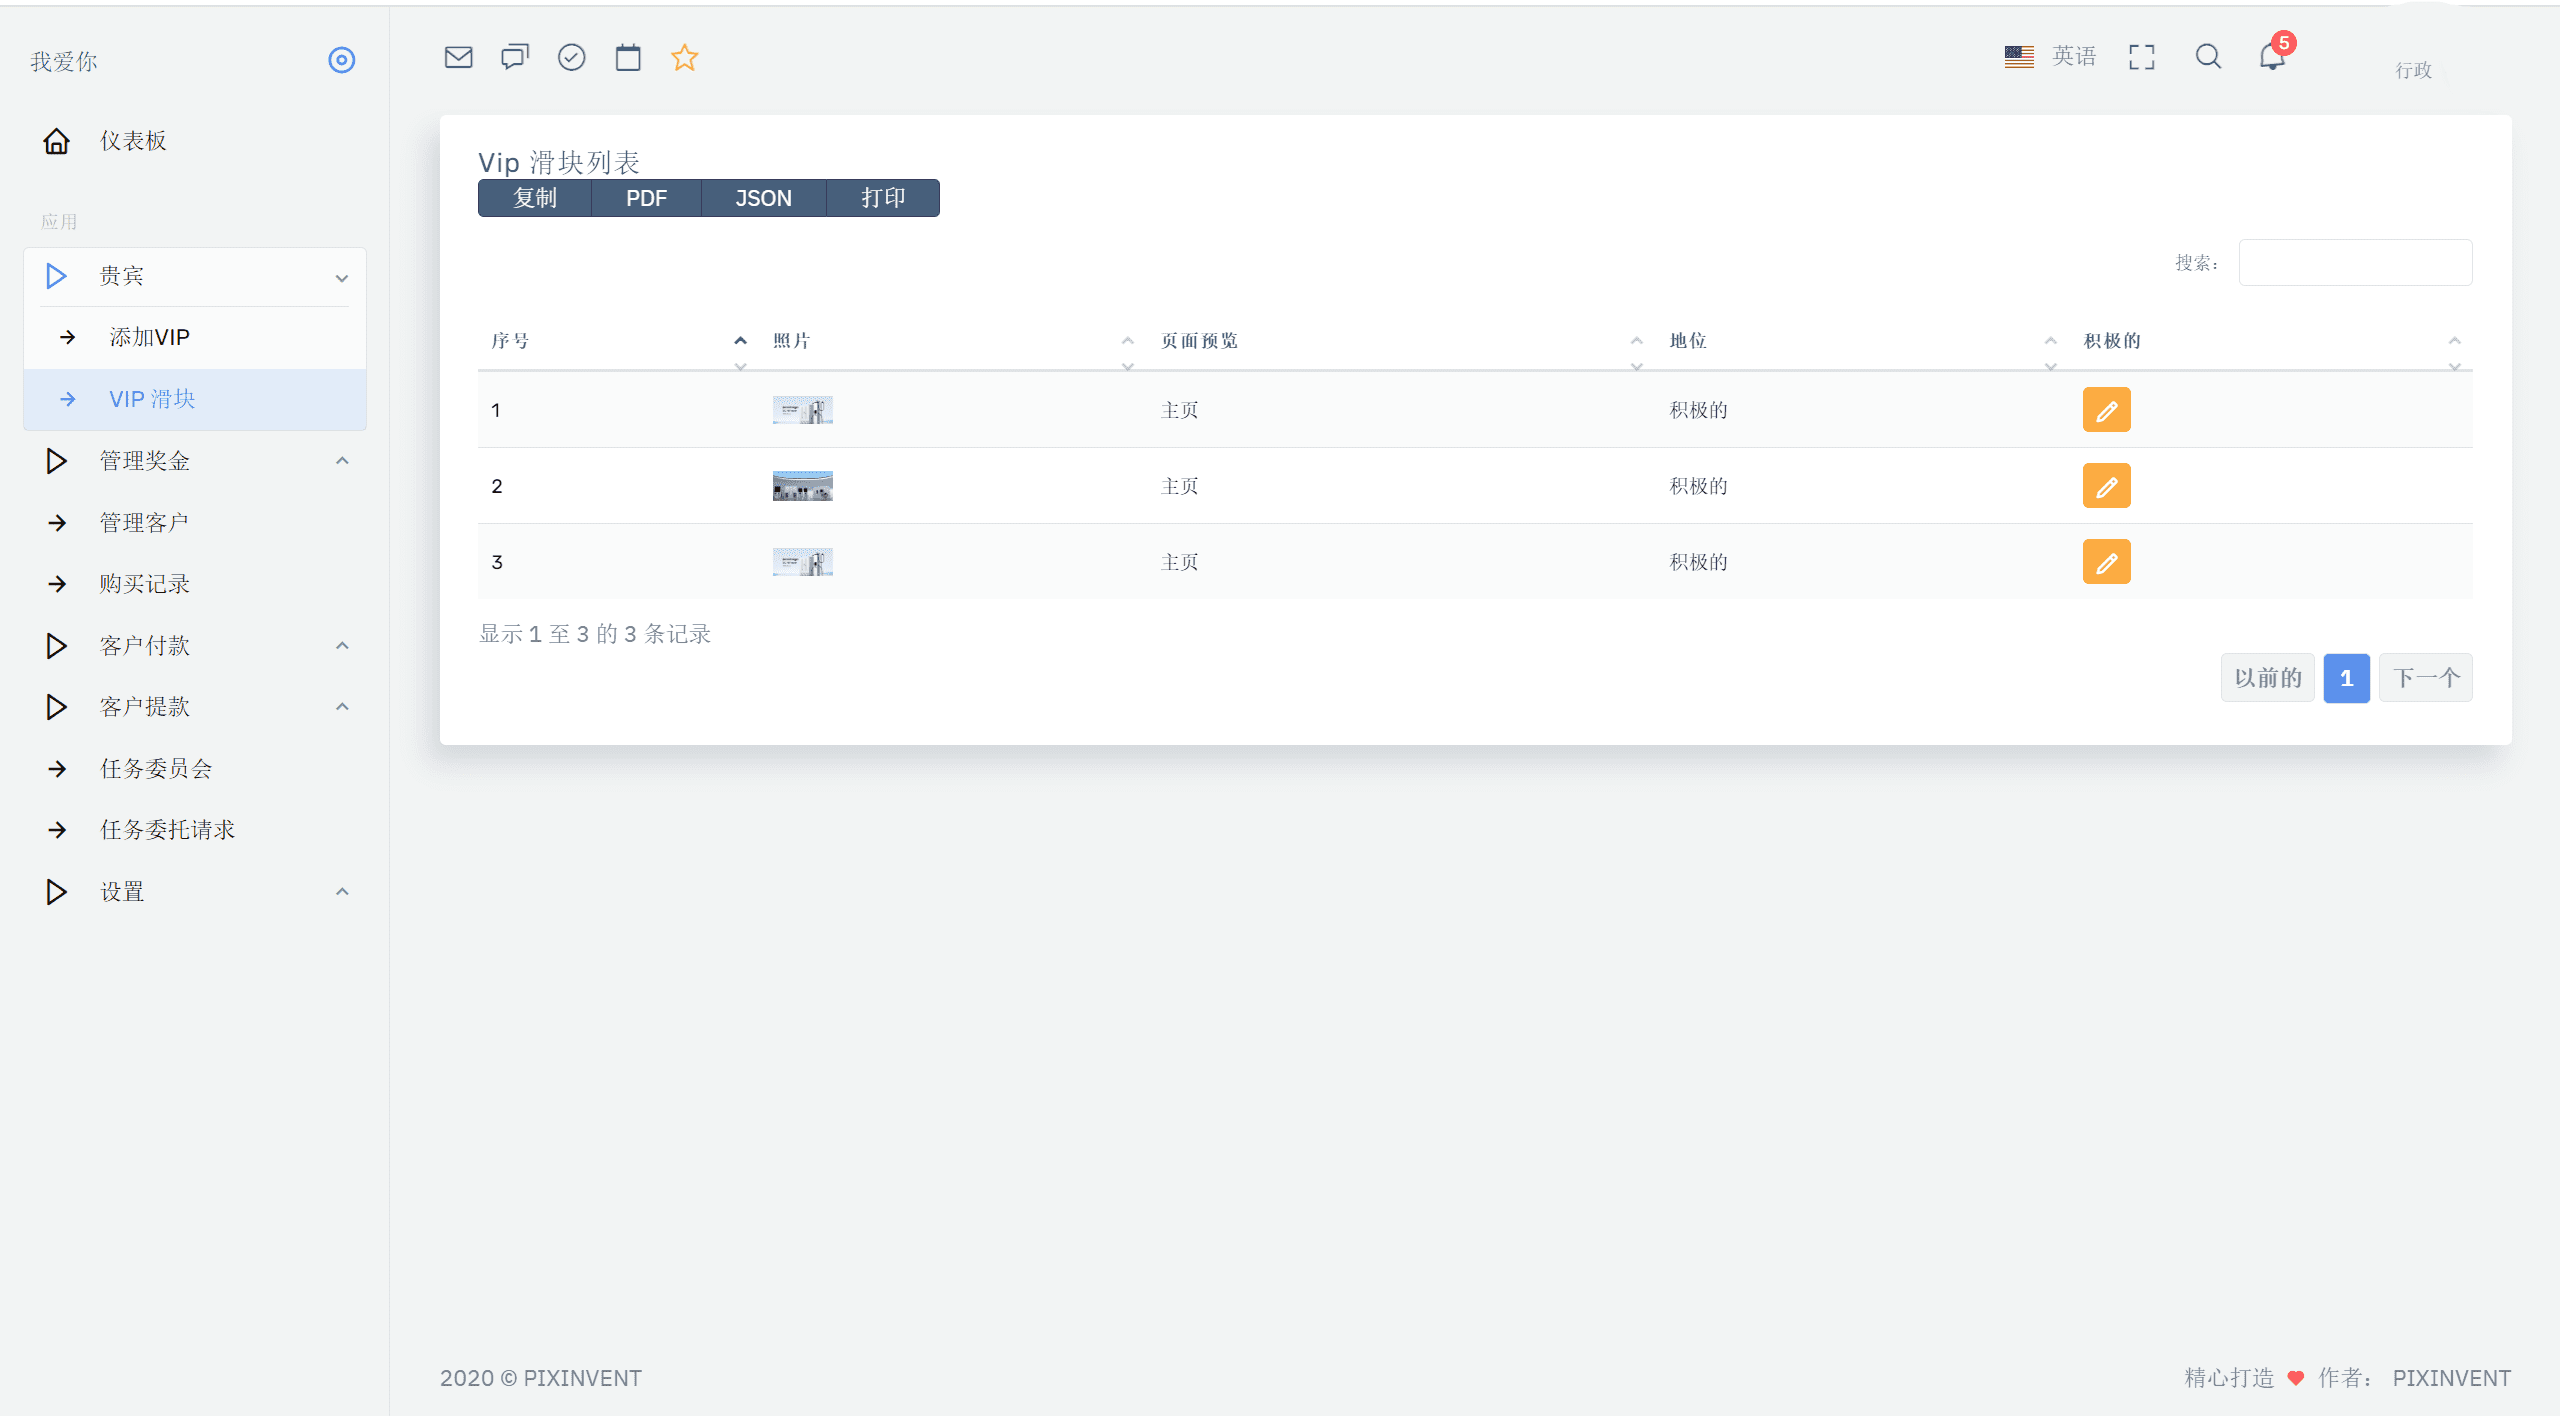Sort the table by 序号 column
Screen dimensions: 2560x1416
pyautogui.click(x=510, y=341)
